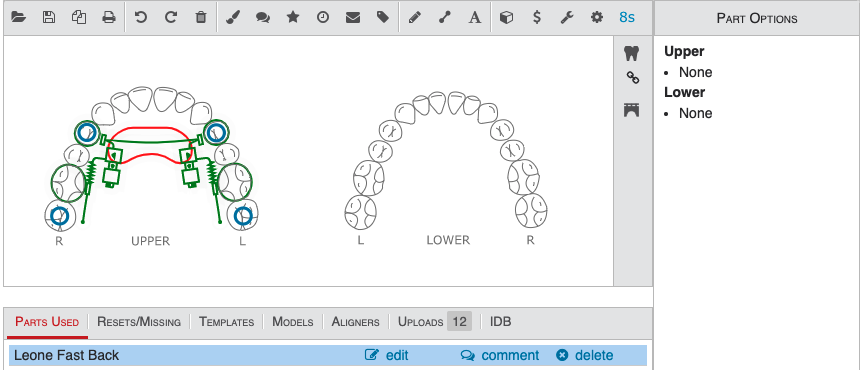Image resolution: width=862 pixels, height=370 pixels.
Task: Open the comments bubble icon
Action: 263,18
